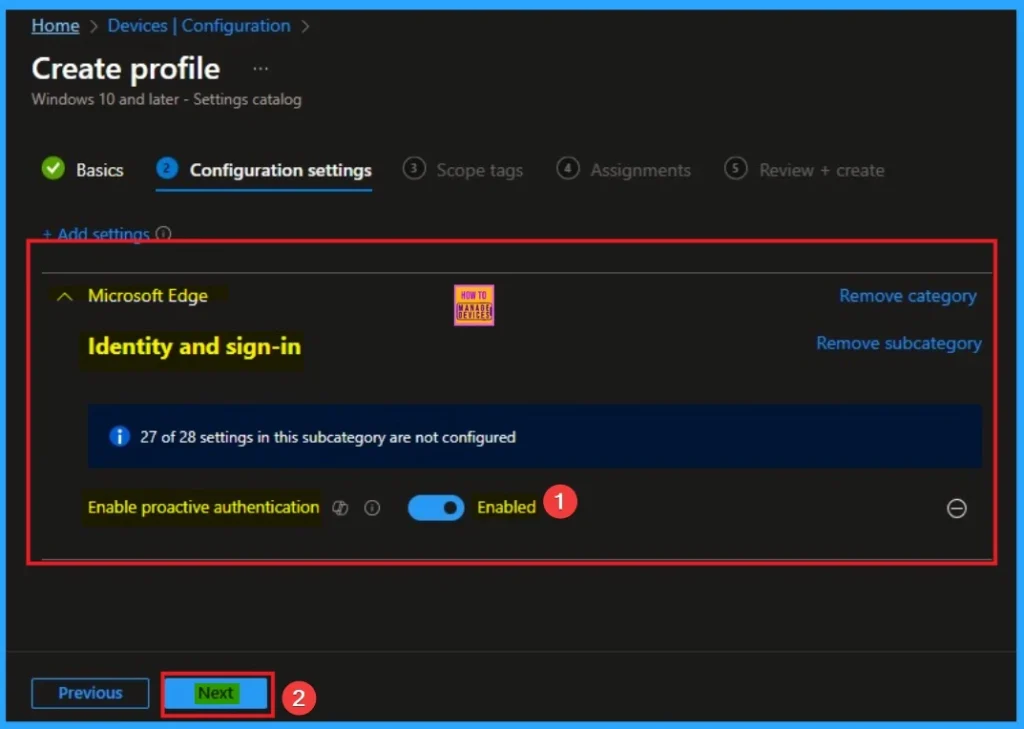Click the Copilot icon beside proactive authentication

[340, 508]
